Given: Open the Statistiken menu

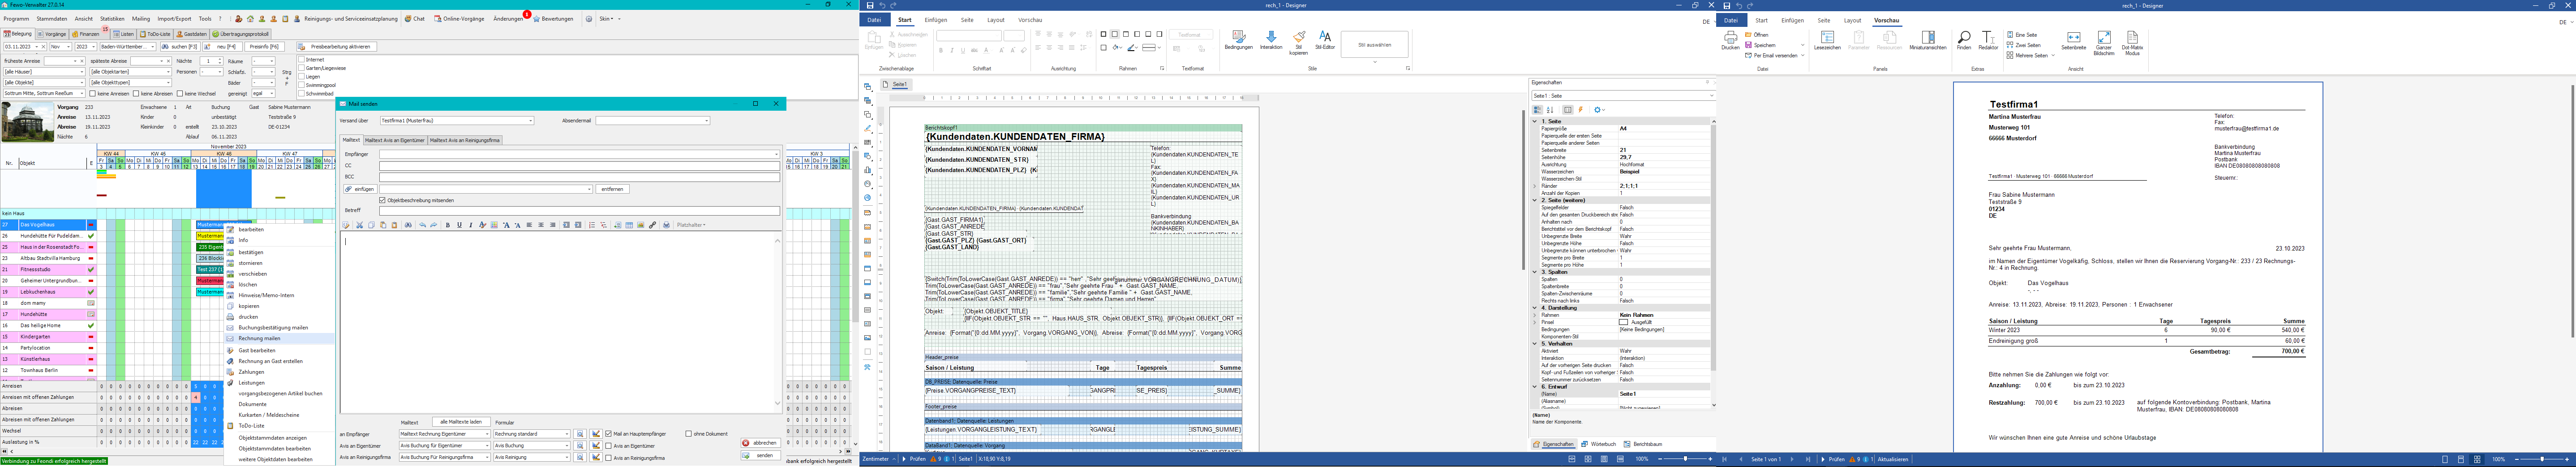Looking at the screenshot, I should tap(112, 19).
